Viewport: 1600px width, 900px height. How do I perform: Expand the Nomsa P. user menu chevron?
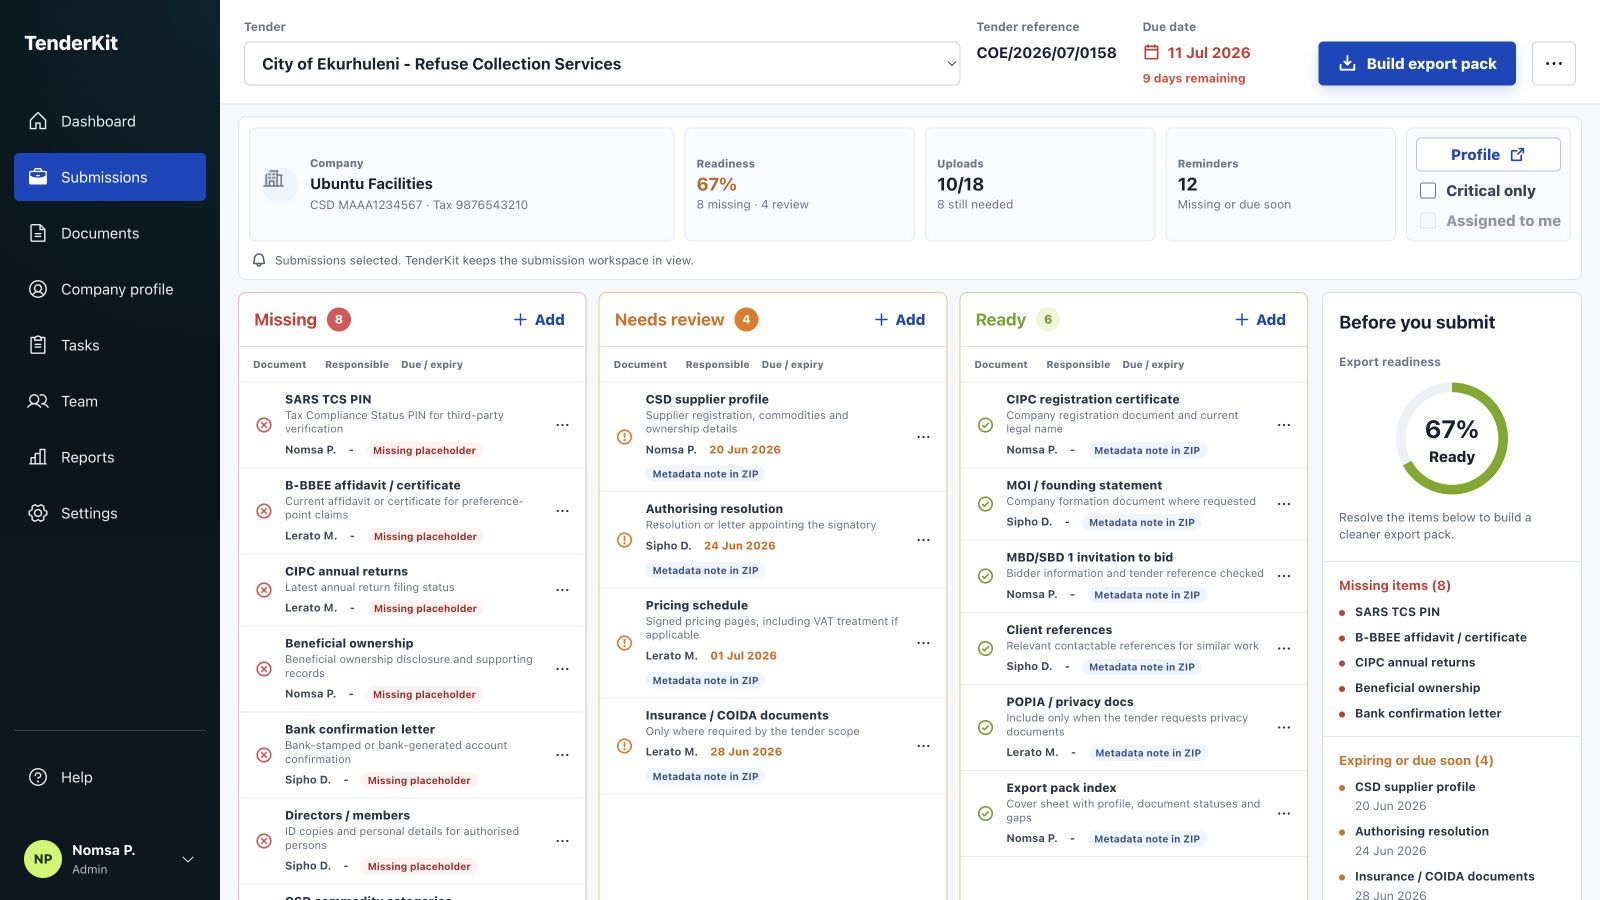(188, 859)
